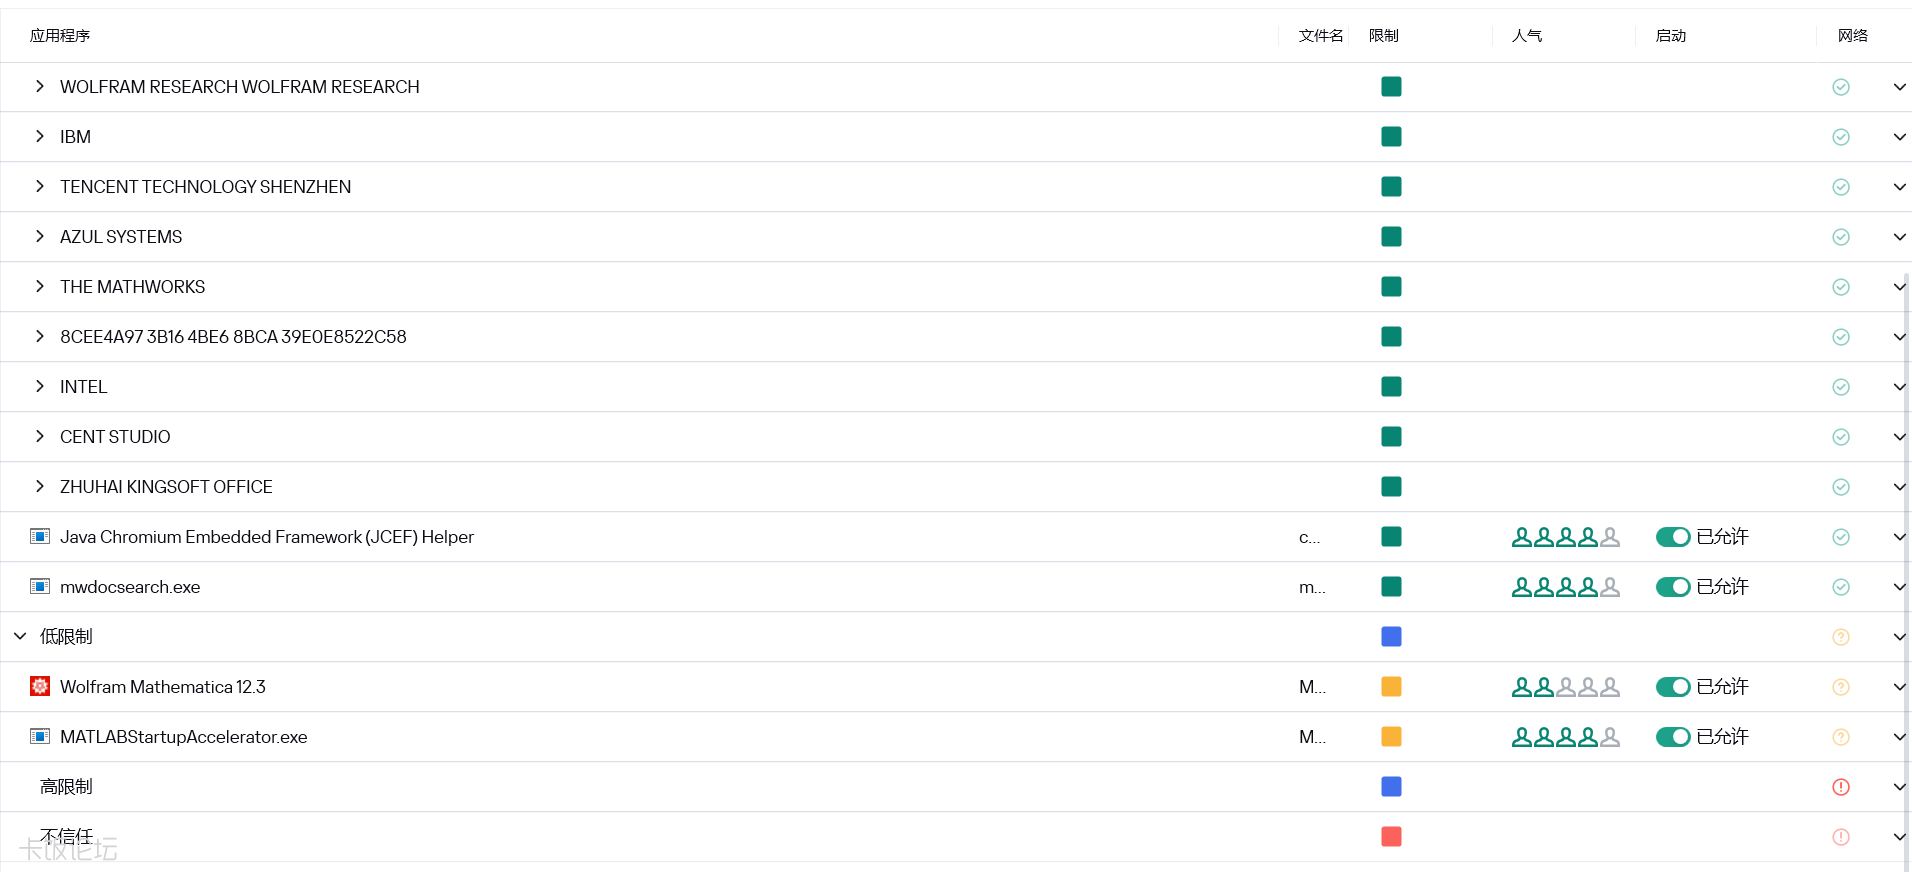The width and height of the screenshot is (1912, 872).
Task: Click network status checkmark for IBM
Action: [1841, 137]
